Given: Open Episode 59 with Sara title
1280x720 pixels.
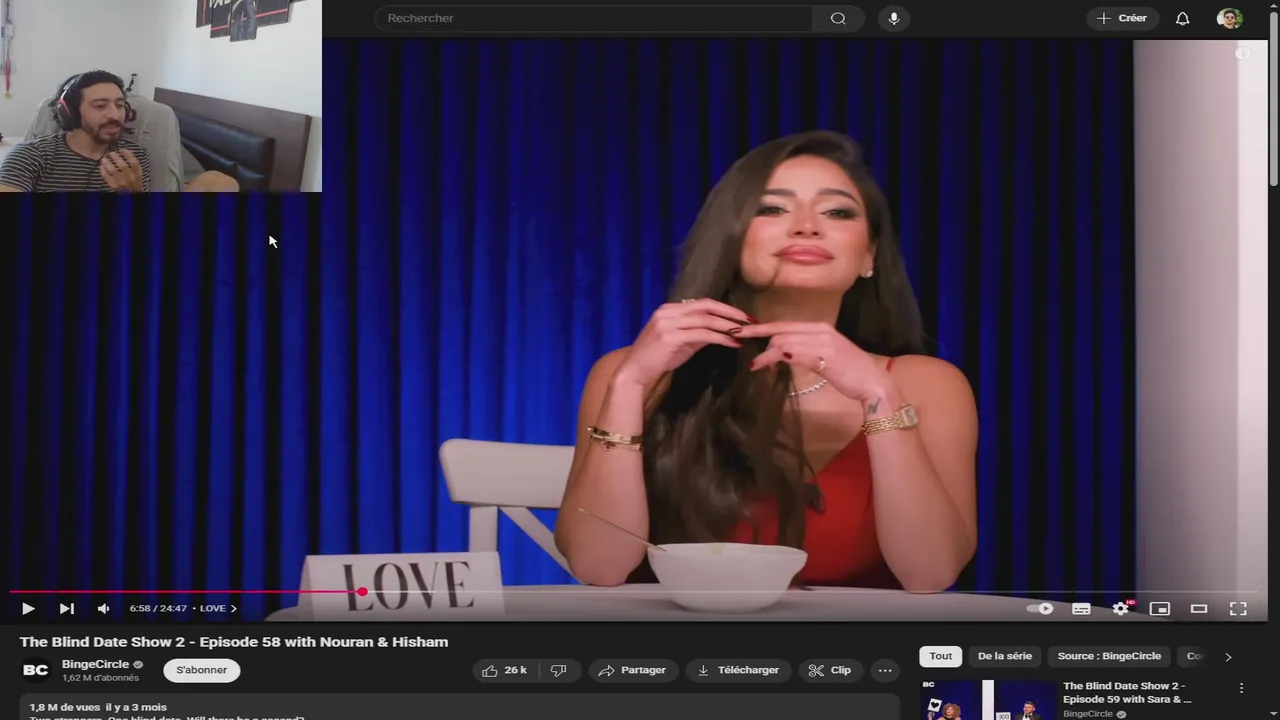Looking at the screenshot, I should [x=1127, y=692].
